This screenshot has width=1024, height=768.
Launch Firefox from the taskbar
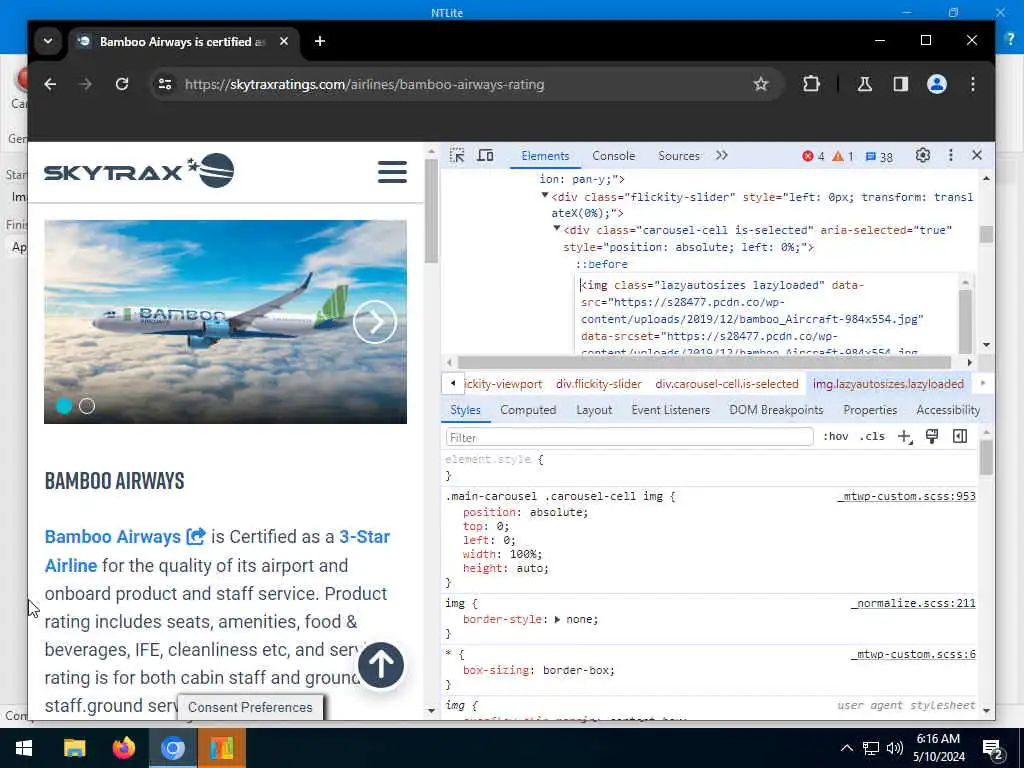click(x=123, y=748)
